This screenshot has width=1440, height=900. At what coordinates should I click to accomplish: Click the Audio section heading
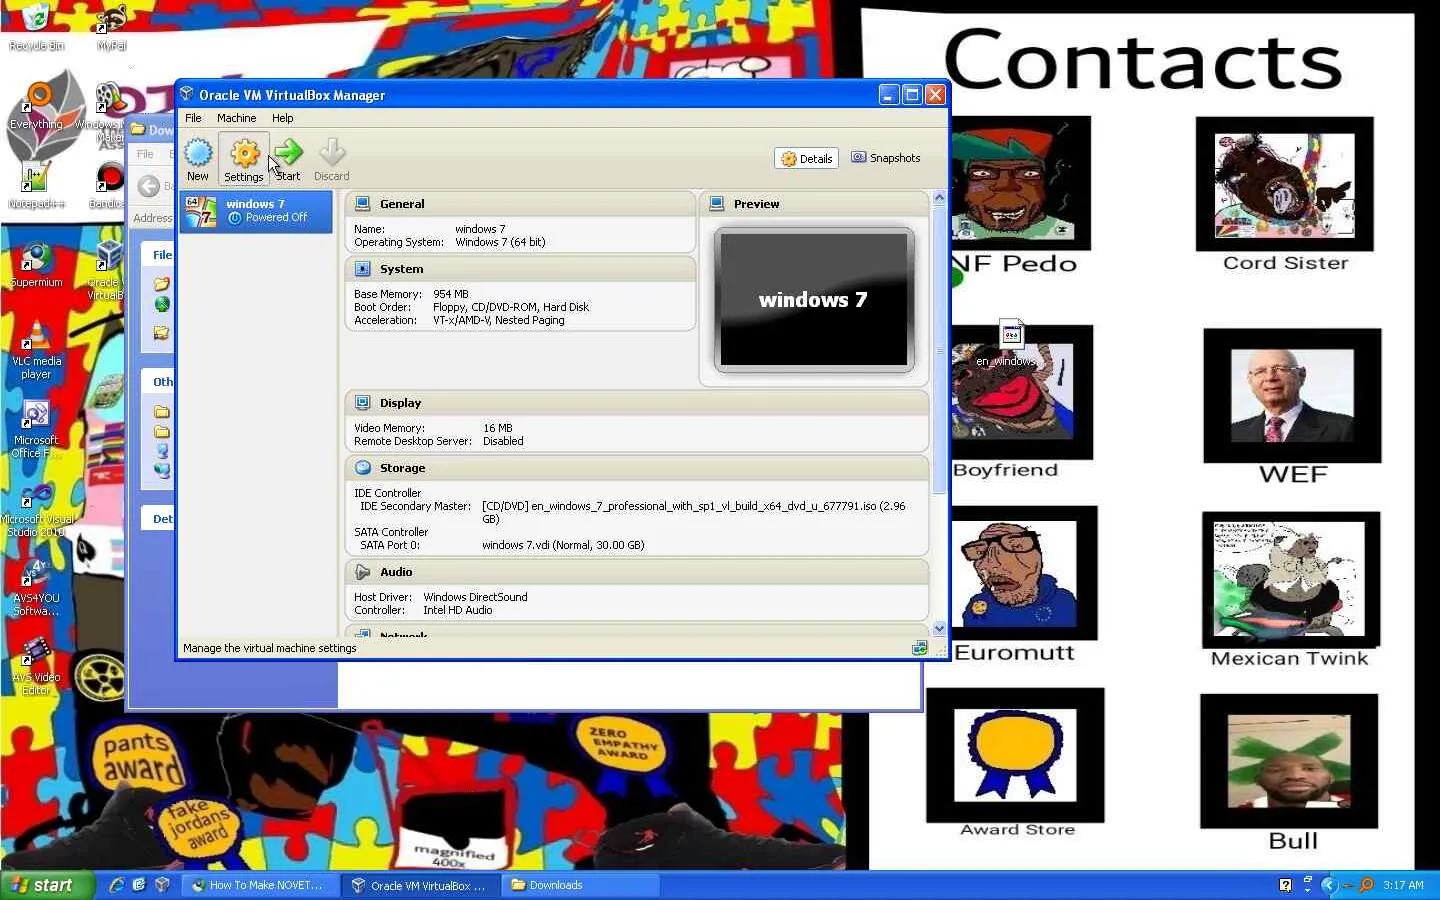click(x=396, y=572)
